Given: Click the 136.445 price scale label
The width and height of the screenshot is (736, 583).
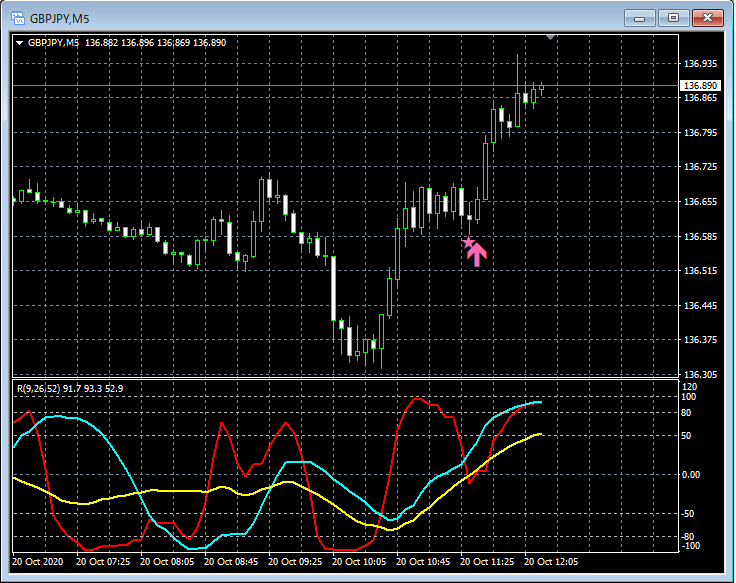Looking at the screenshot, I should 700,306.
